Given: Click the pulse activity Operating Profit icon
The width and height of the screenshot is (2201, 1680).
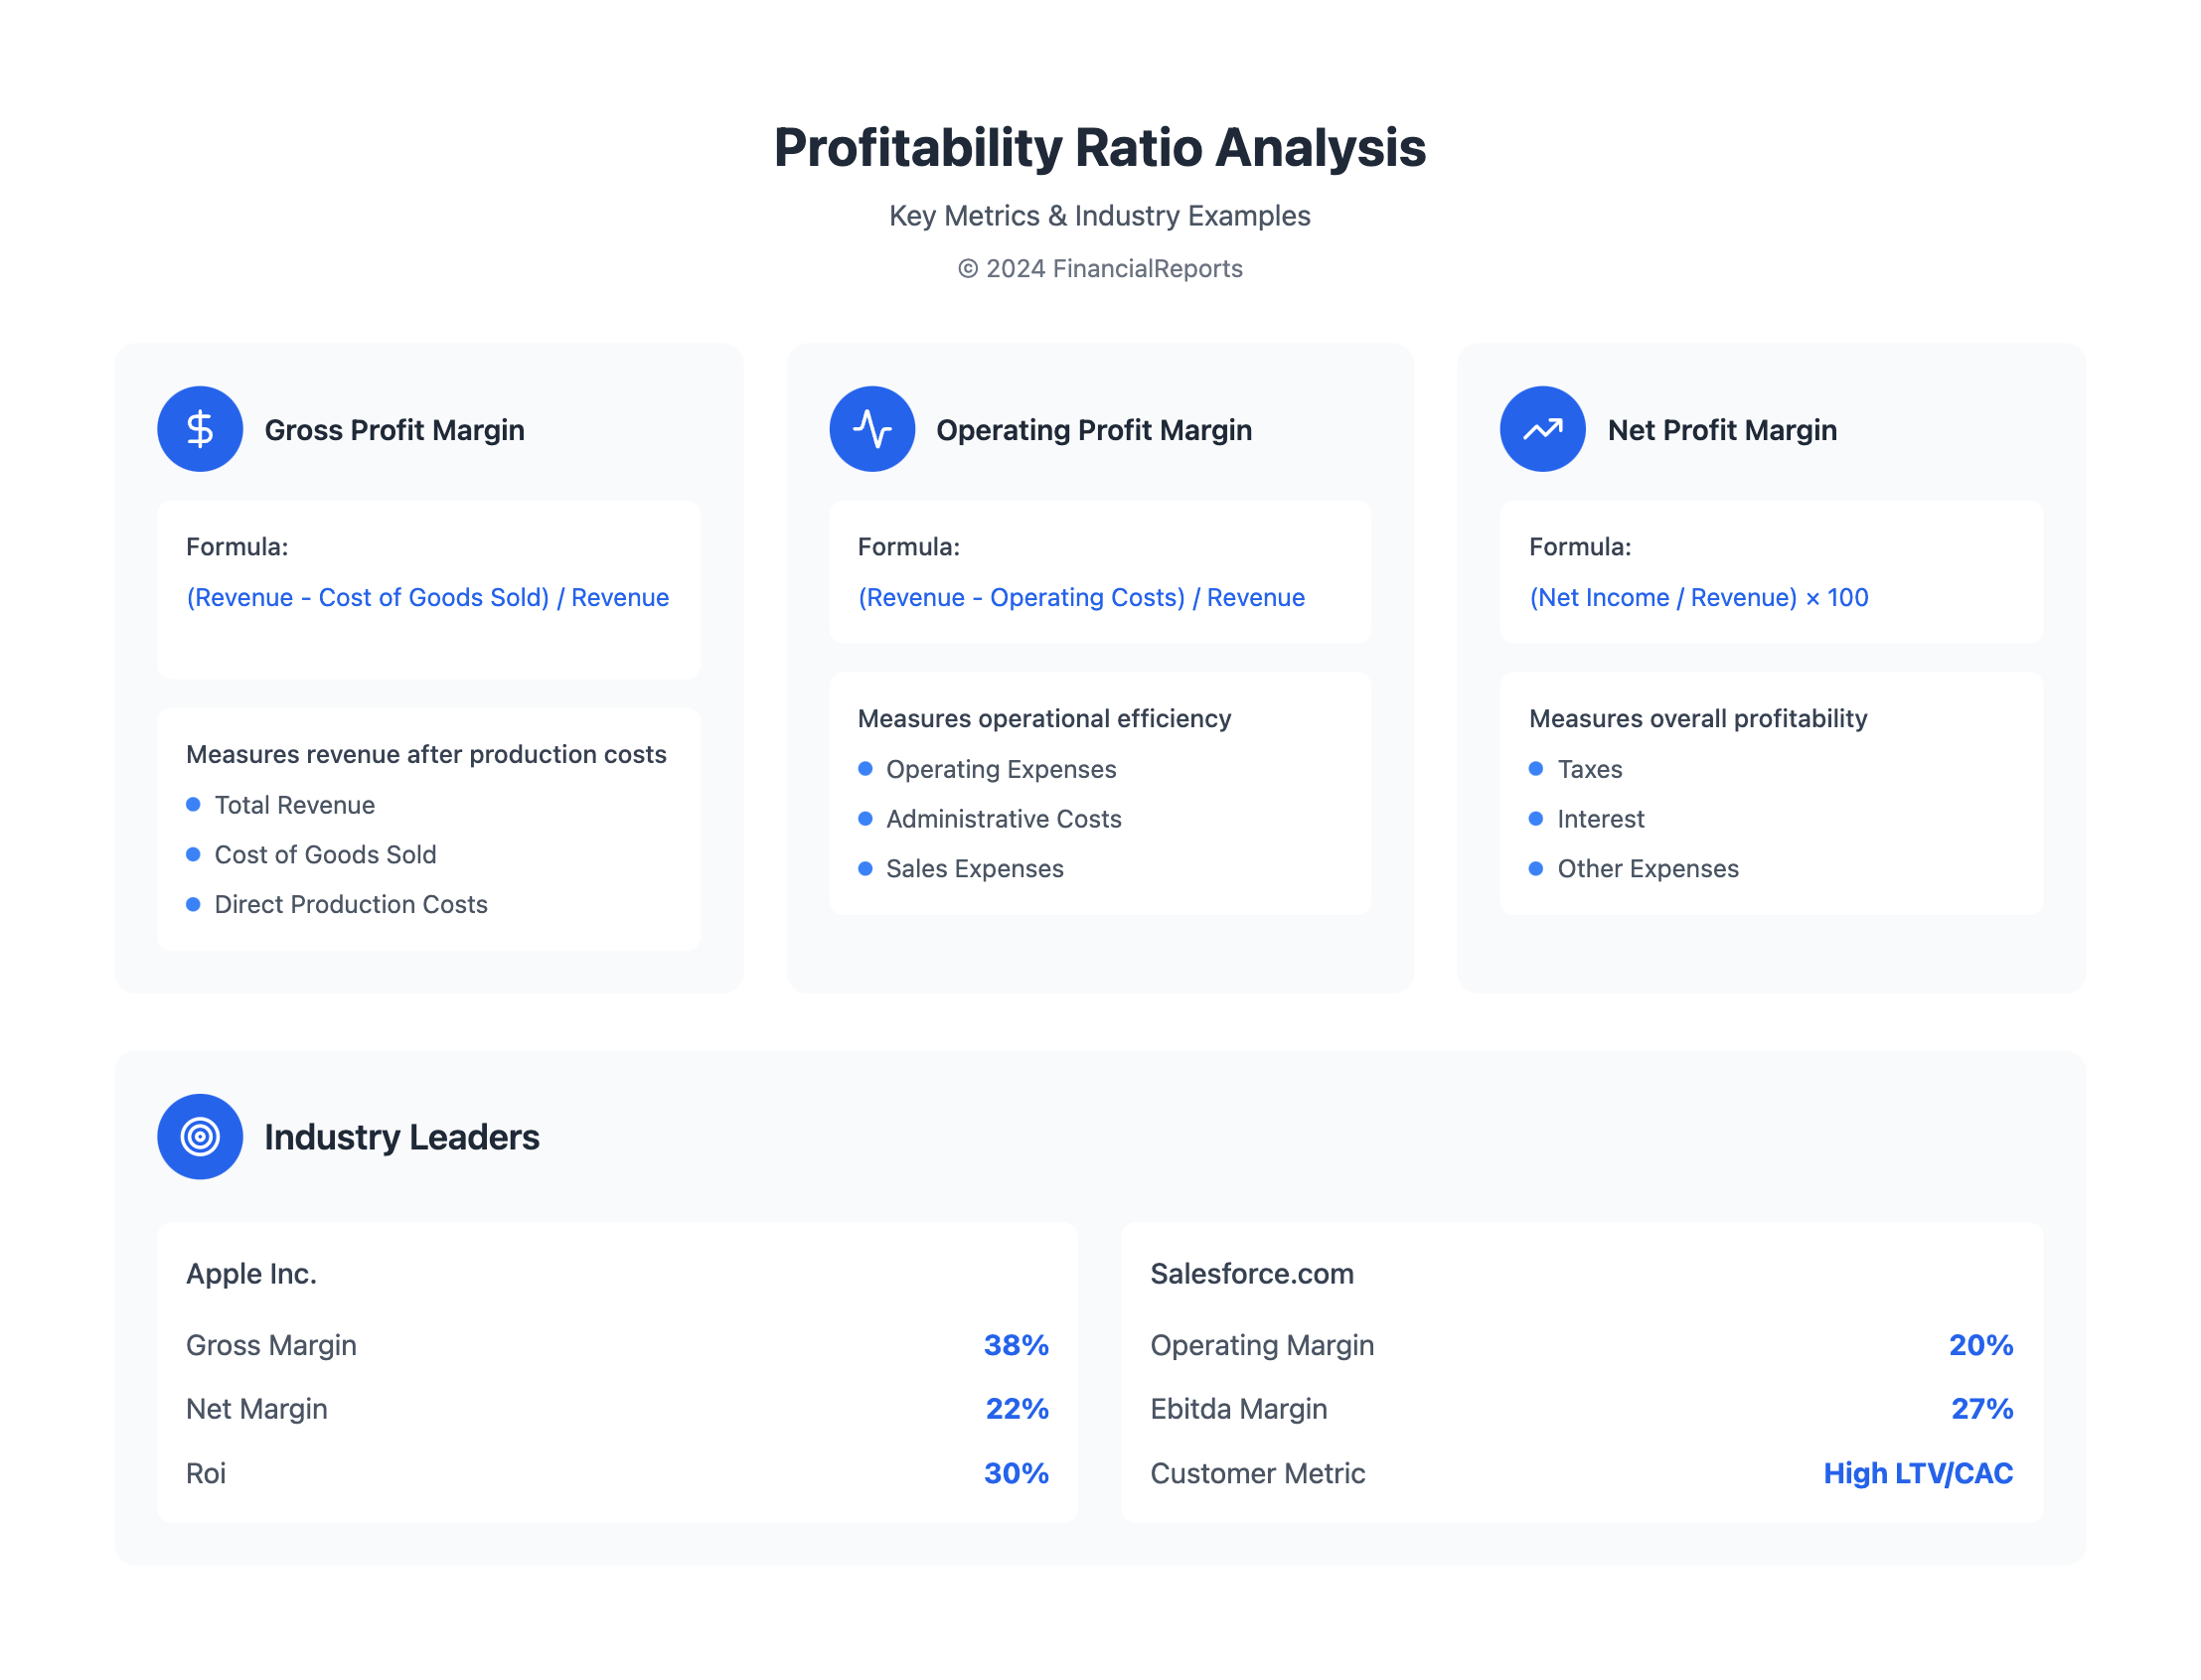Looking at the screenshot, I should point(872,429).
